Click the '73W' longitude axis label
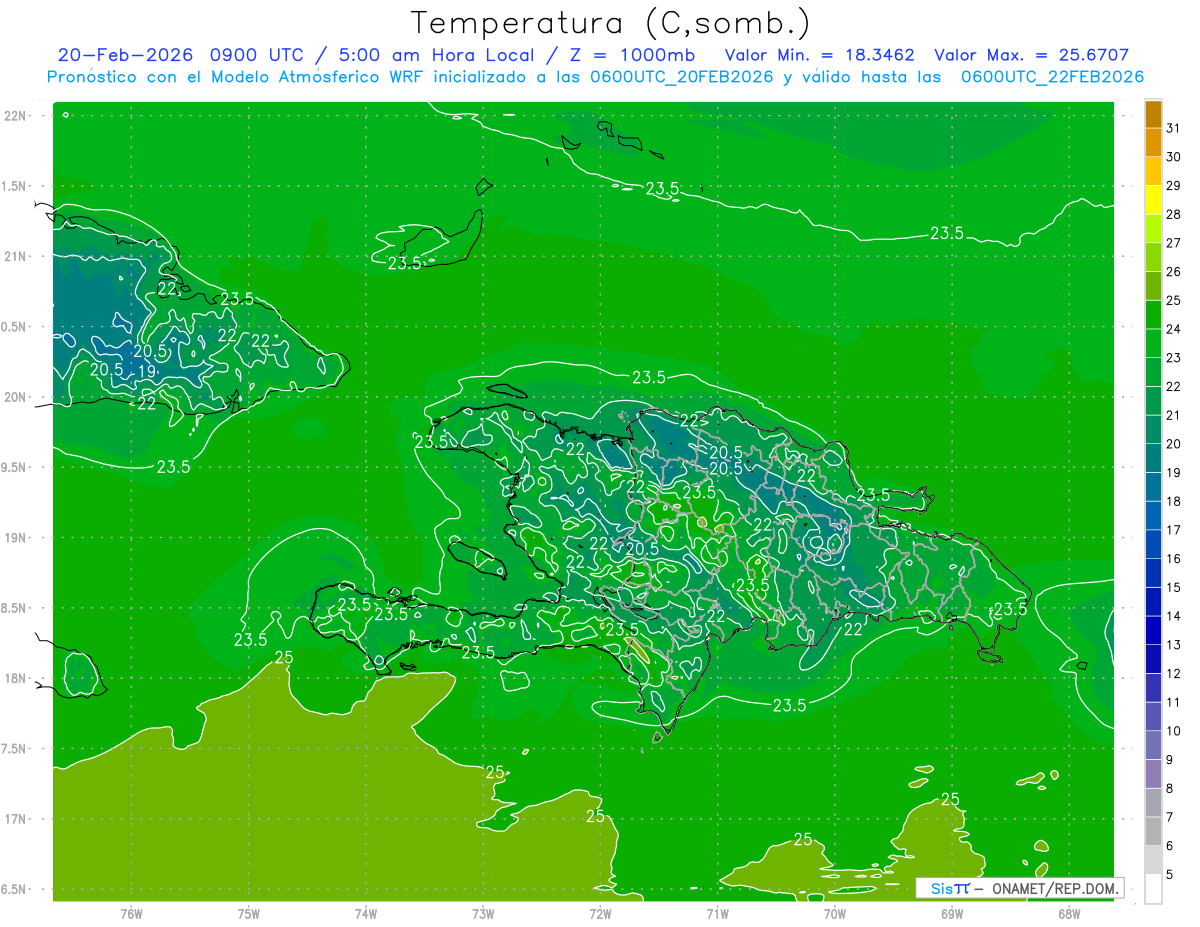This screenshot has width=1200, height=927. [483, 914]
